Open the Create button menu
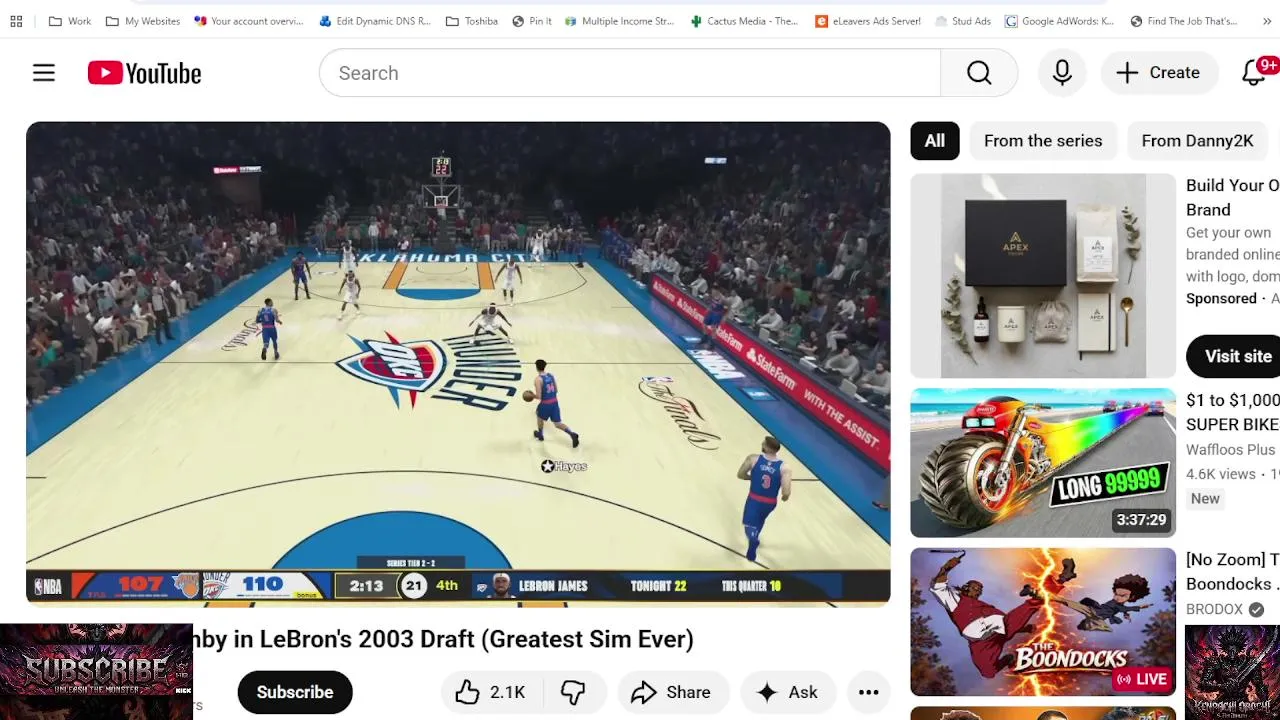This screenshot has width=1280, height=720. coord(1158,73)
